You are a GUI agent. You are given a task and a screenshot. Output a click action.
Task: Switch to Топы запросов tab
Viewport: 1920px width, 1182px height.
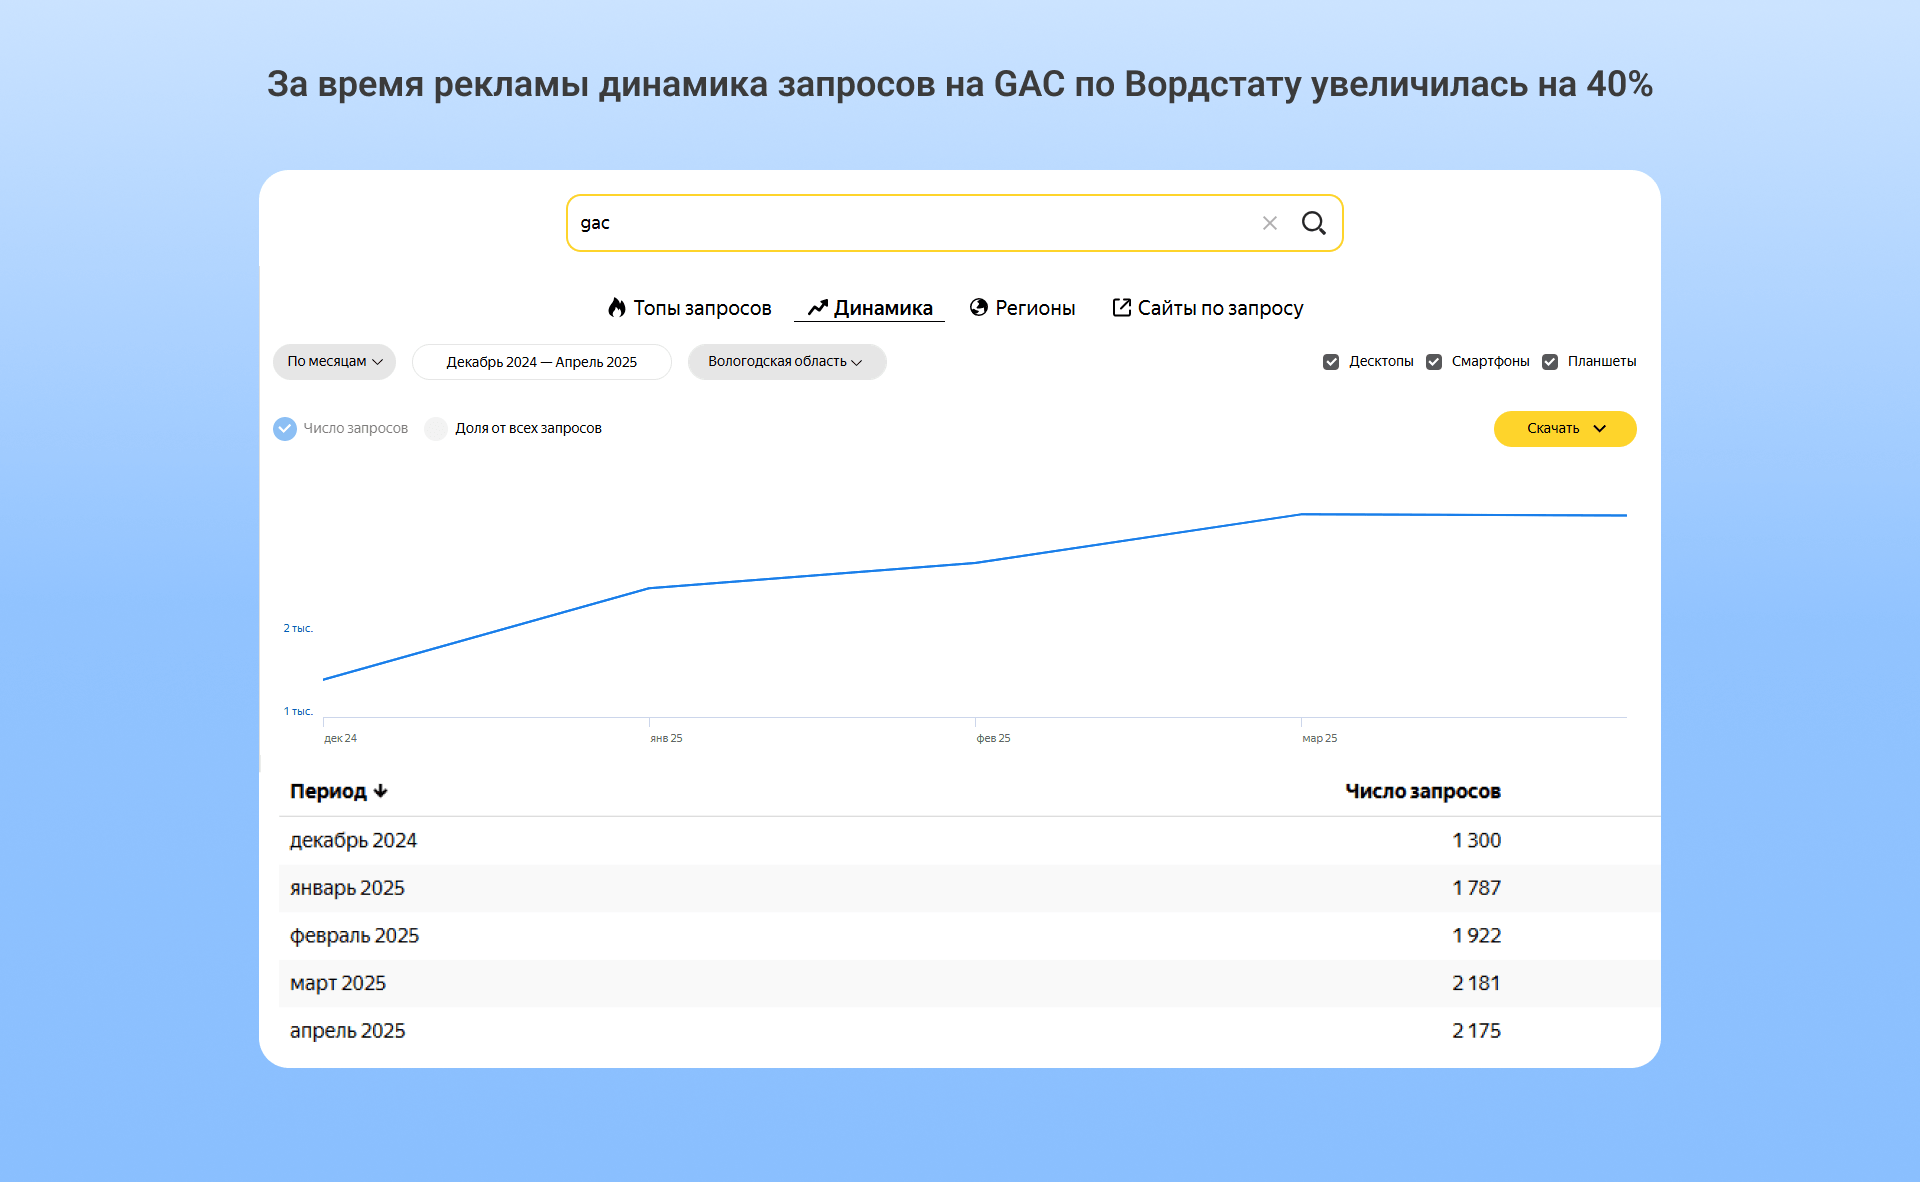click(702, 308)
